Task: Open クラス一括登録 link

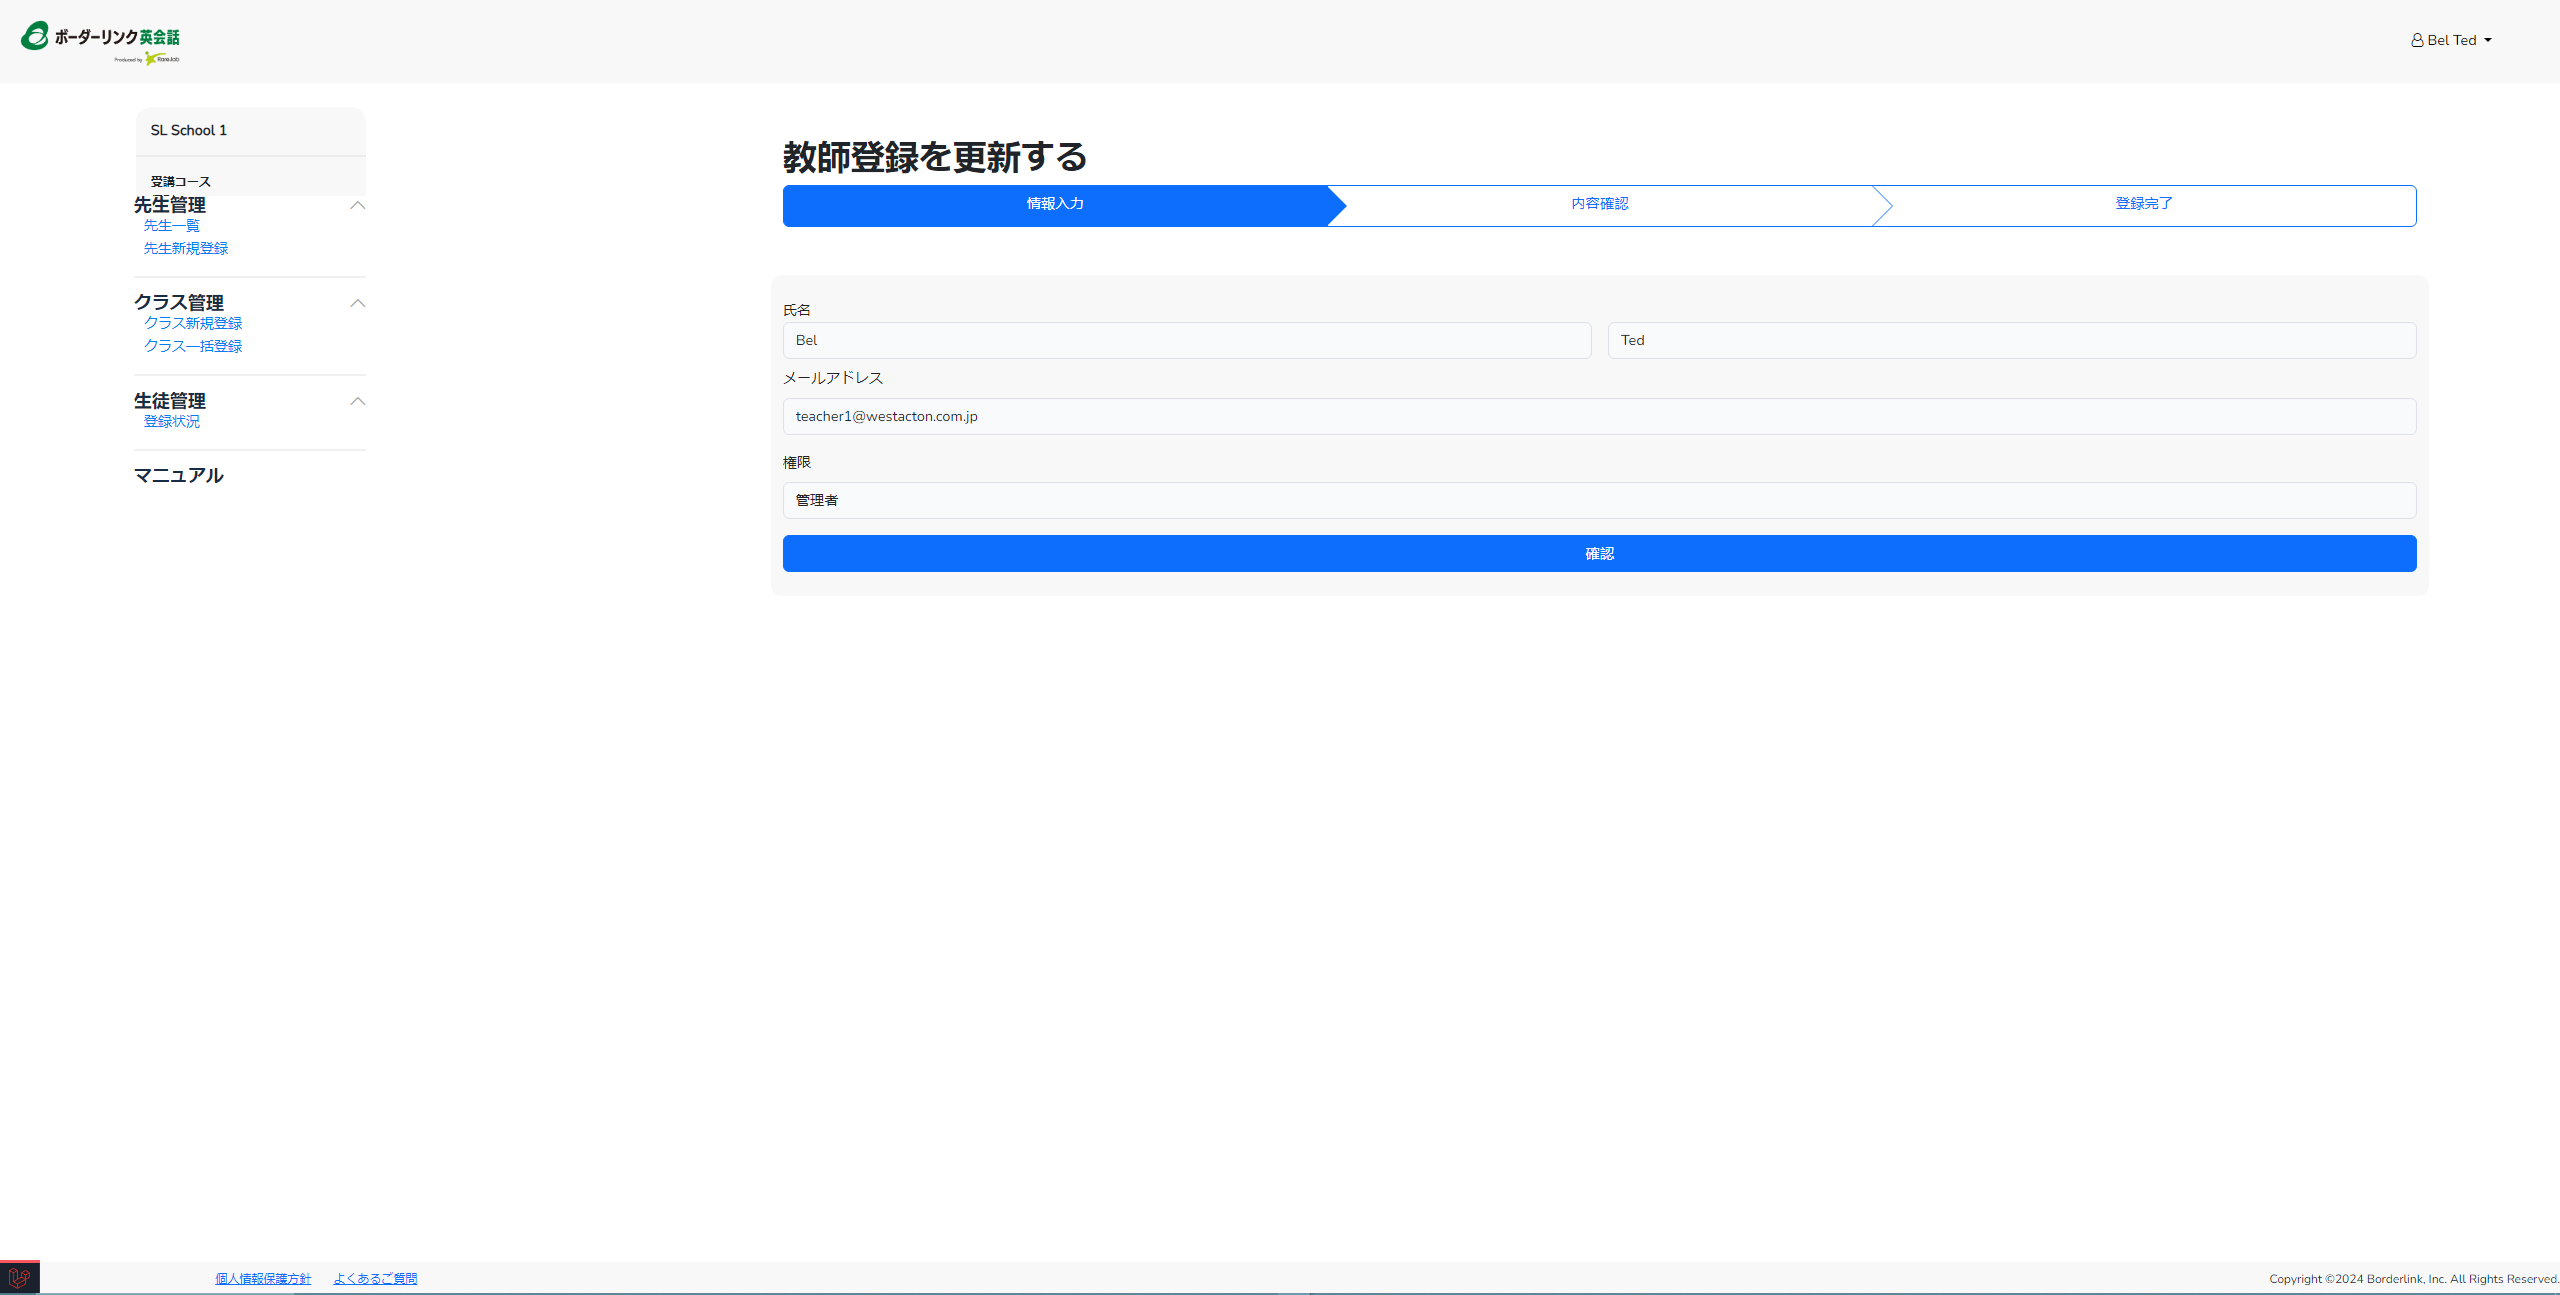Action: coord(193,347)
